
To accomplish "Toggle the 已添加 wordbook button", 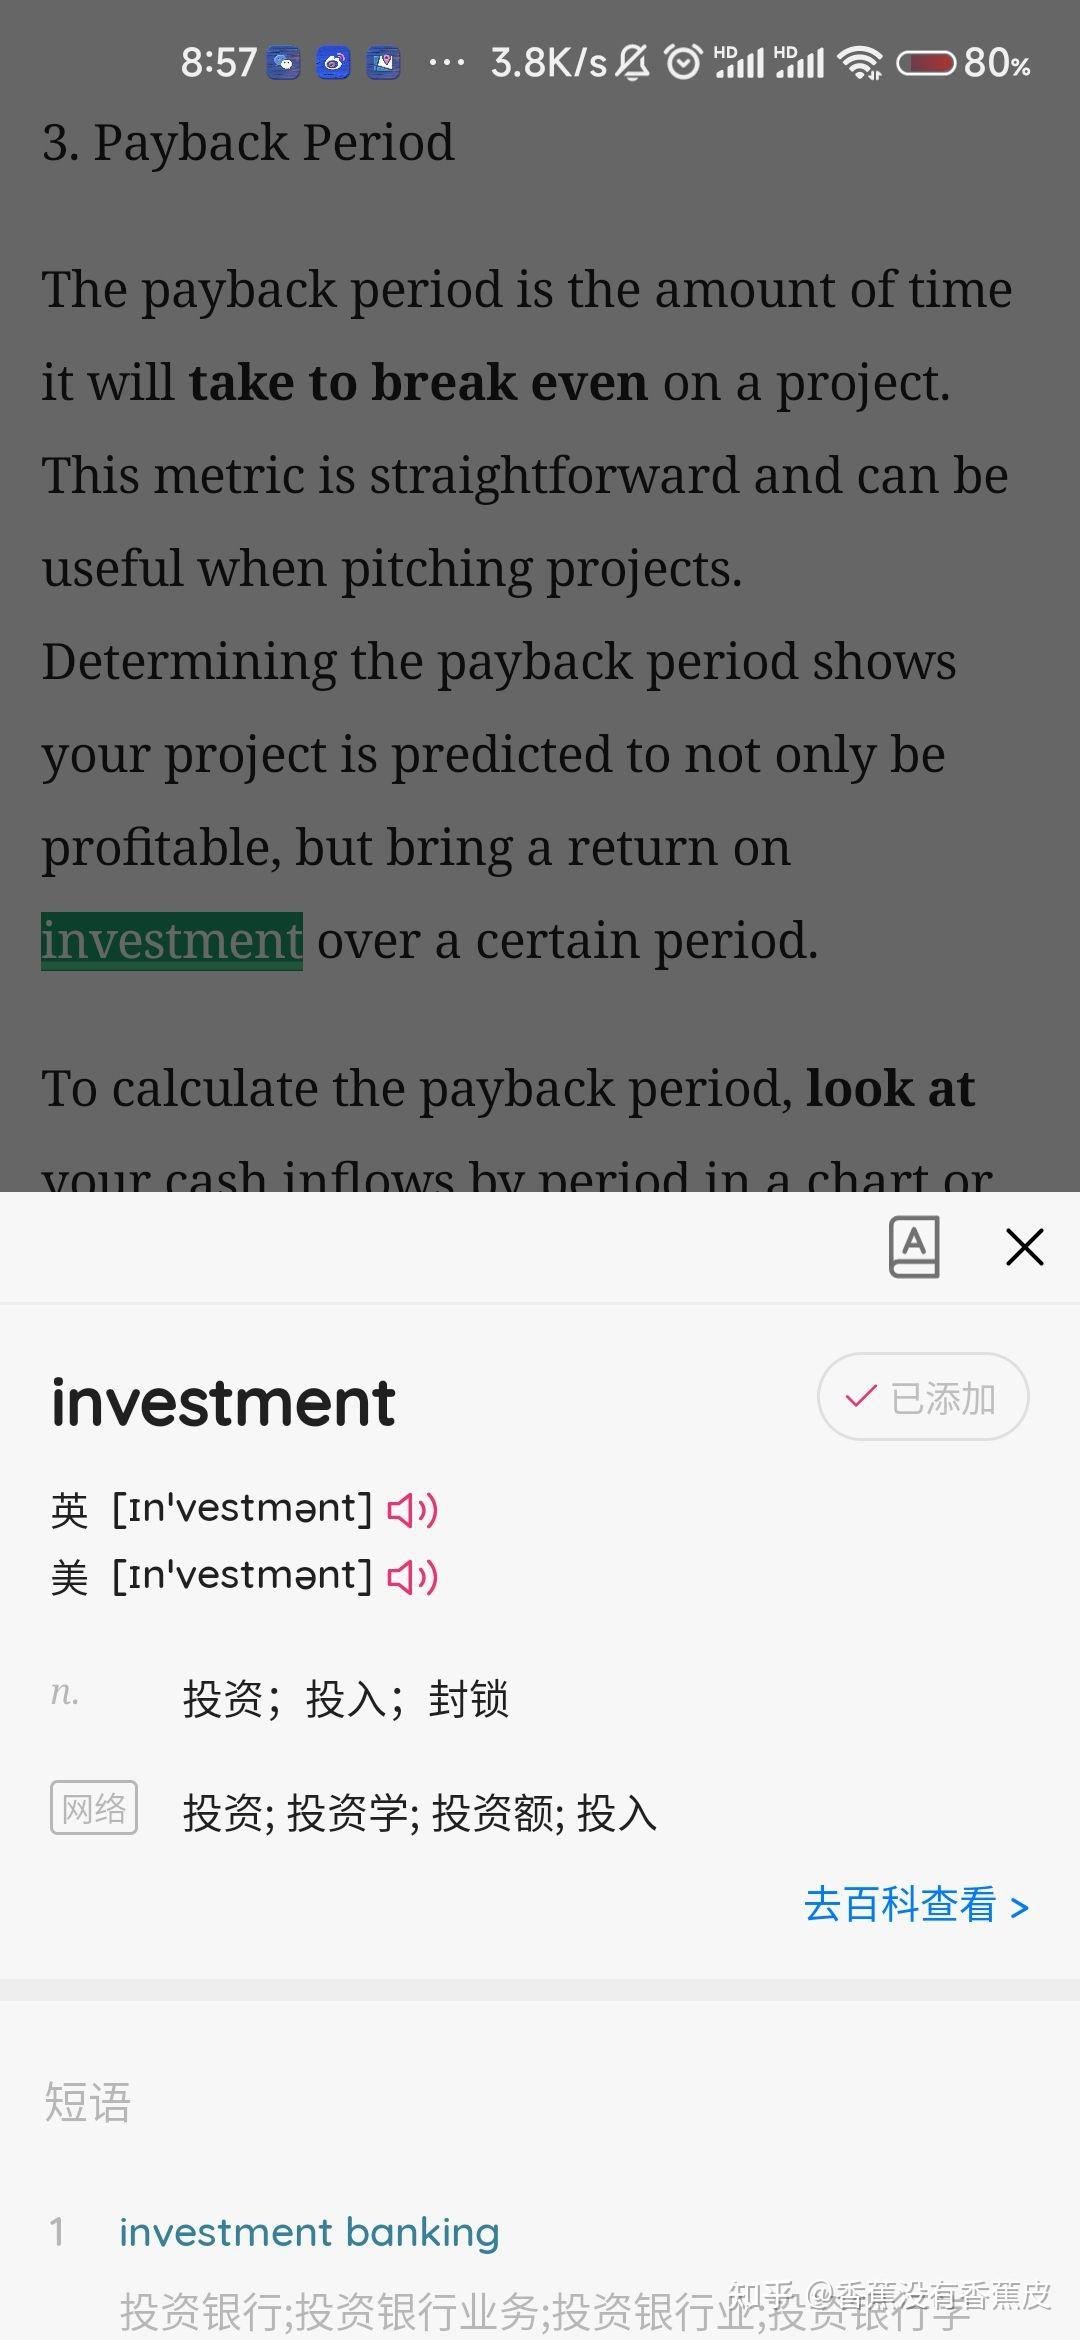I will pos(922,1397).
